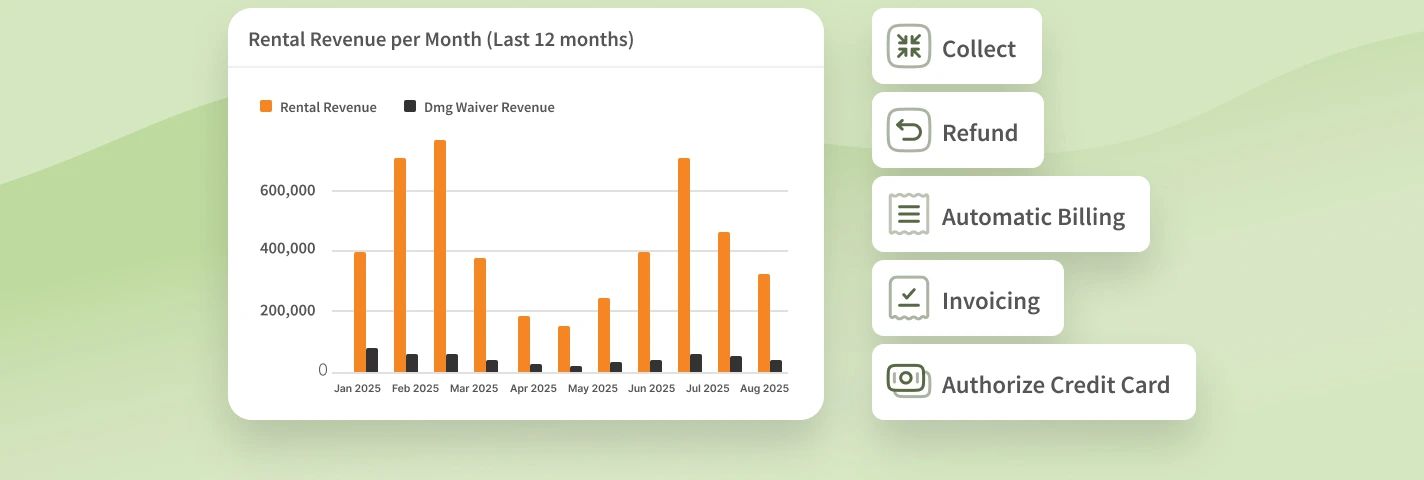The height and width of the screenshot is (480, 1424).
Task: Click the 0 y-axis value
Action: [x=323, y=370]
